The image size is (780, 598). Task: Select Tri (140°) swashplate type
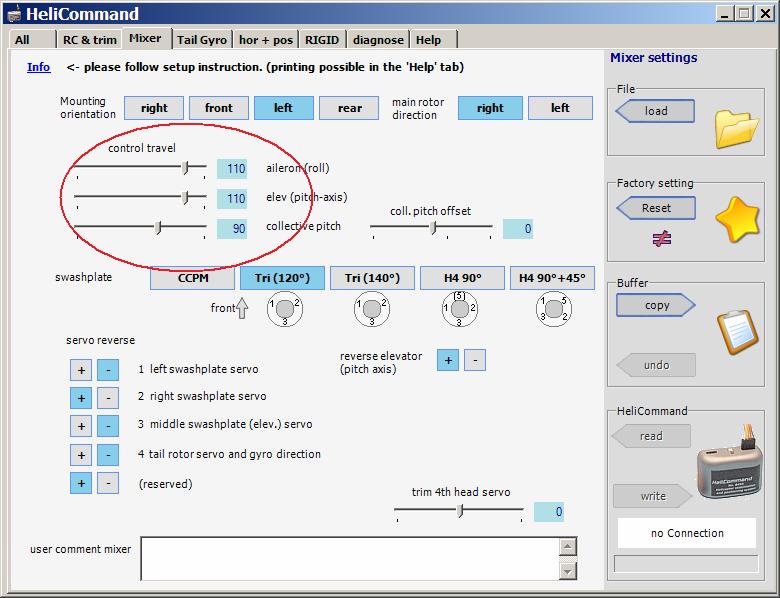pos(373,278)
